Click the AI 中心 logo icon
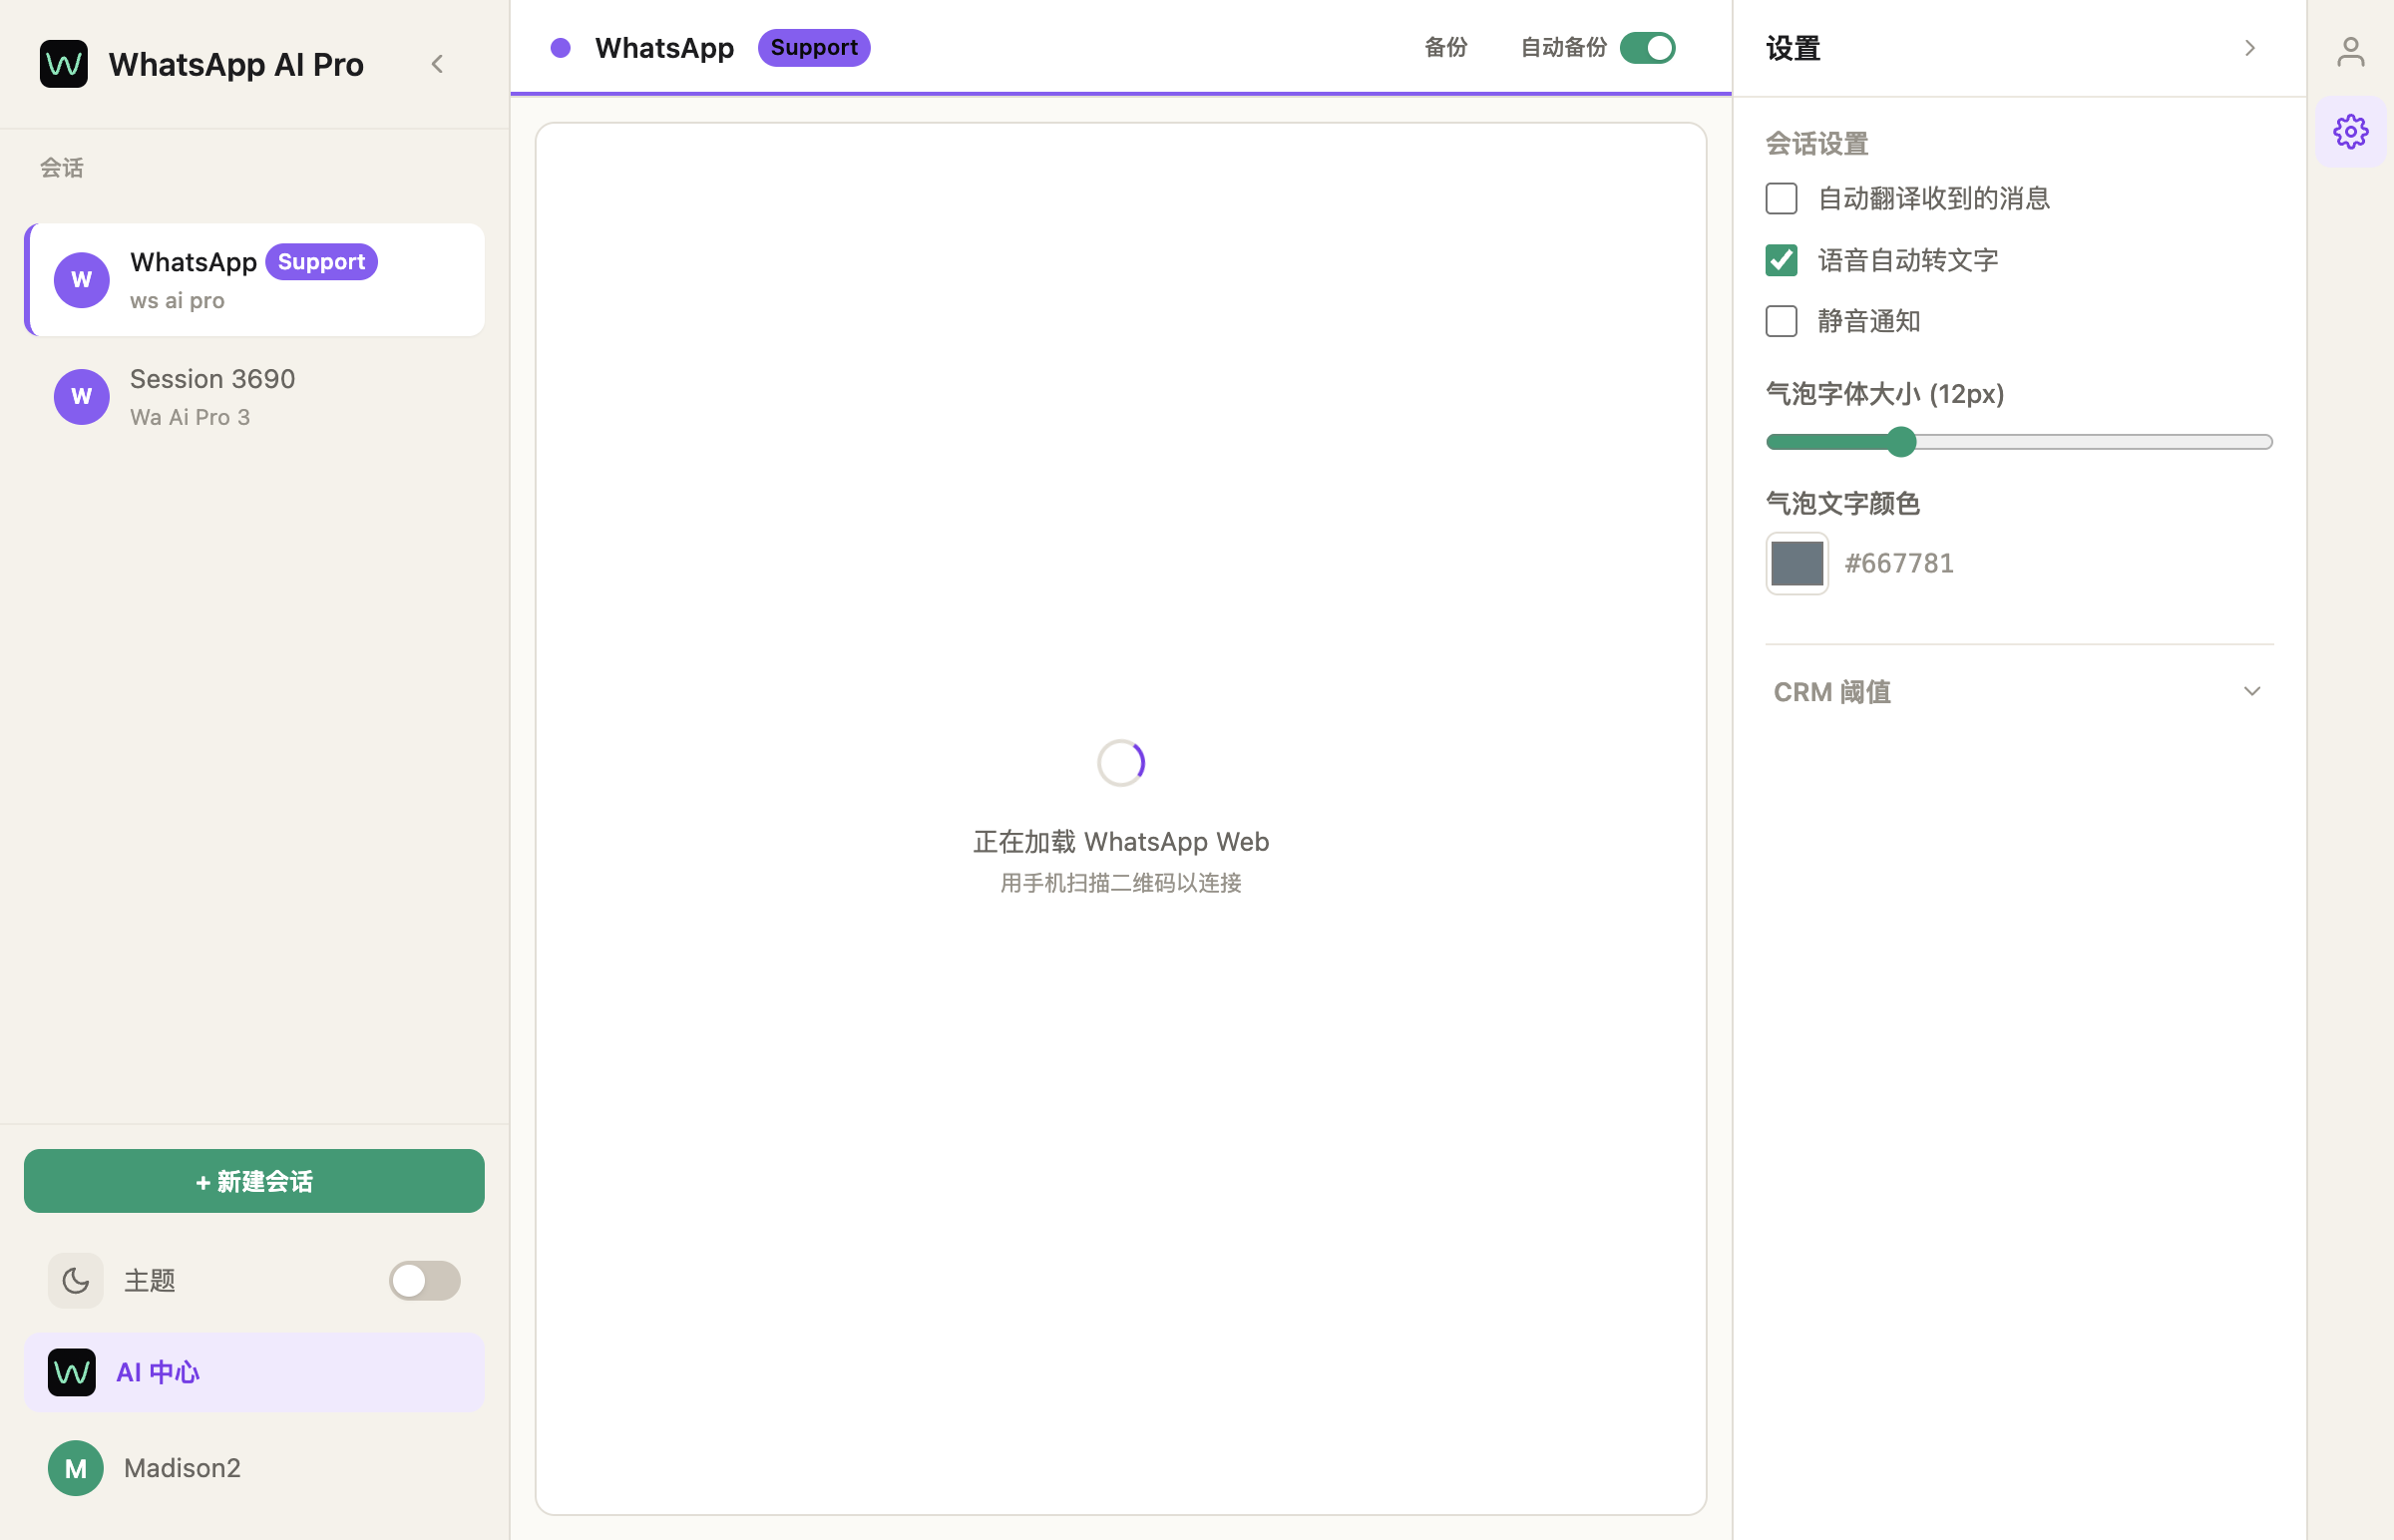2394x1540 pixels. (x=72, y=1372)
